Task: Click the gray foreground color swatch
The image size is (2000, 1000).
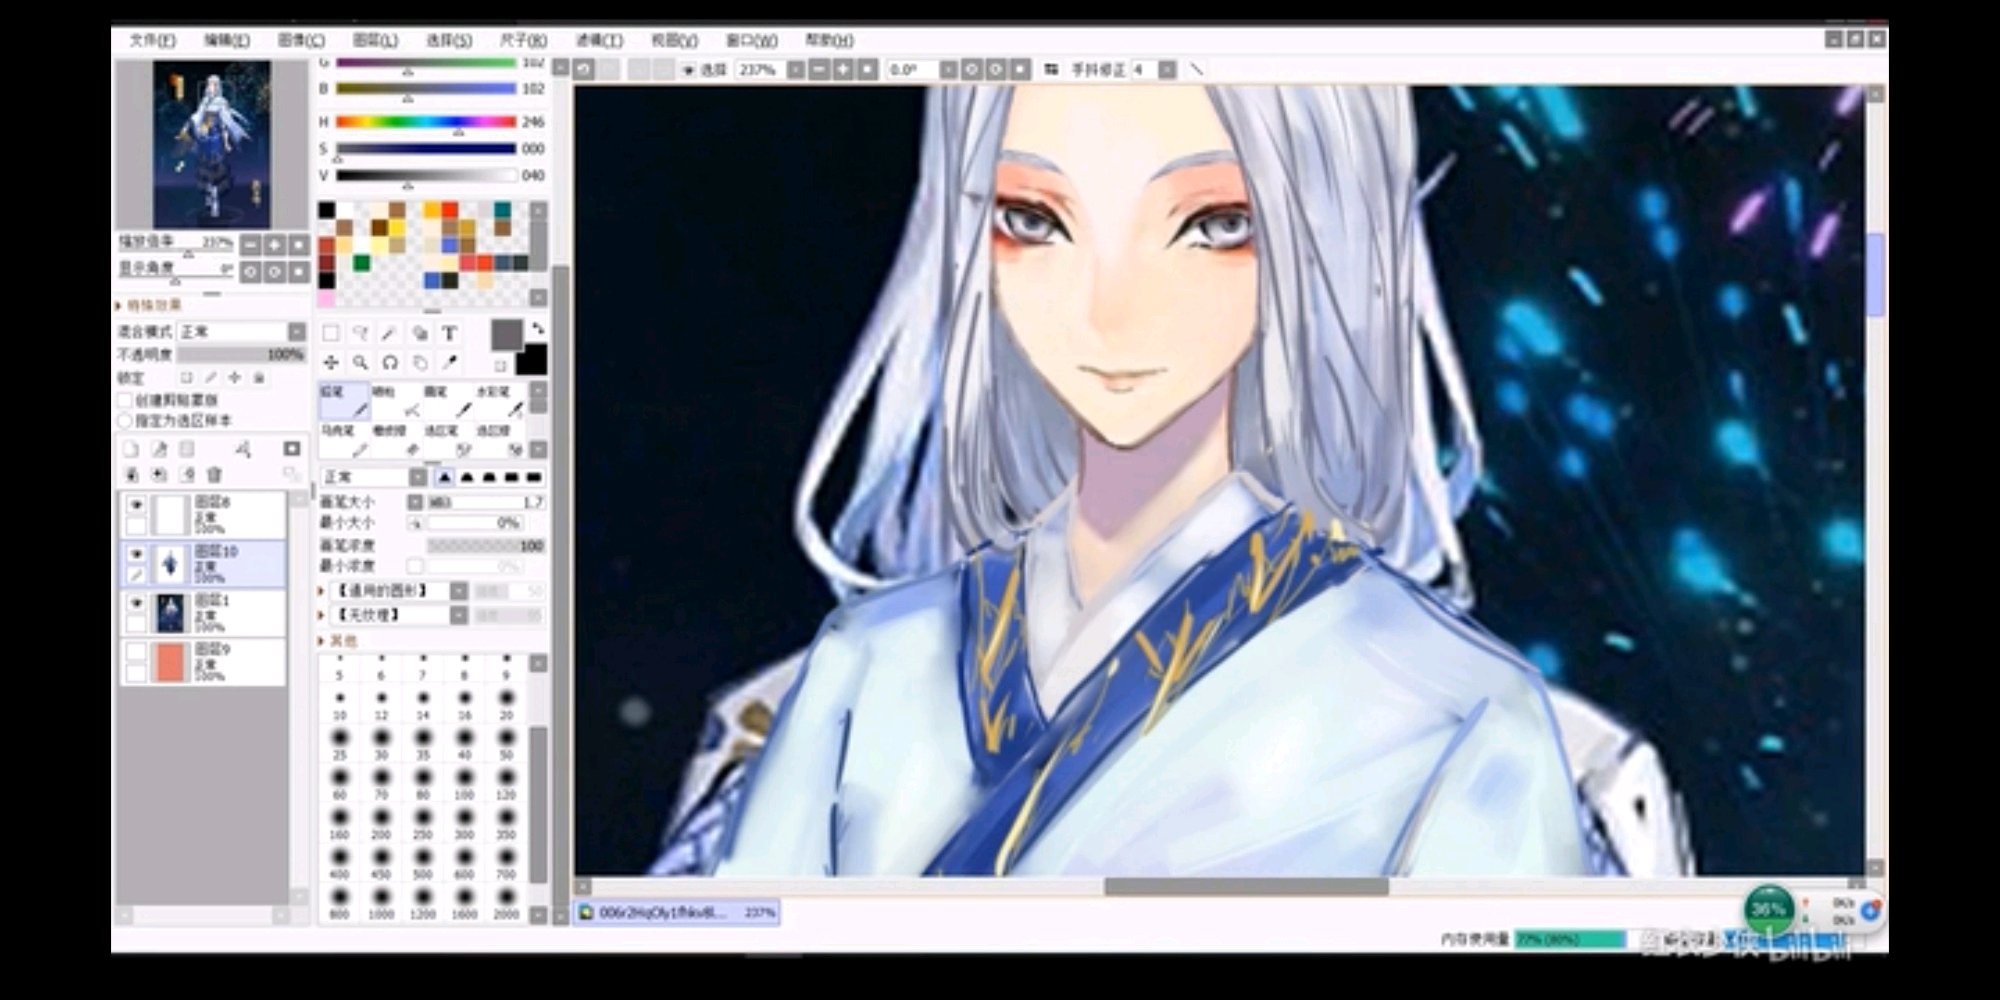Action: pyautogui.click(x=507, y=335)
